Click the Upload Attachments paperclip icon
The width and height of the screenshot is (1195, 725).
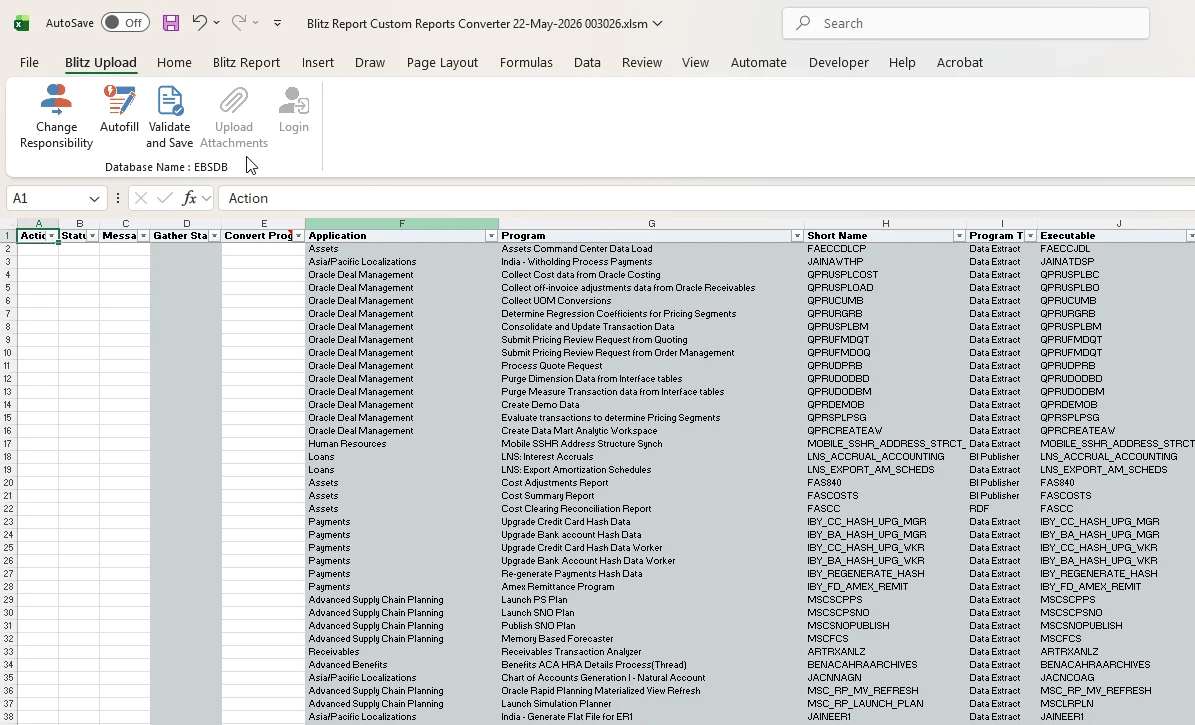click(233, 100)
